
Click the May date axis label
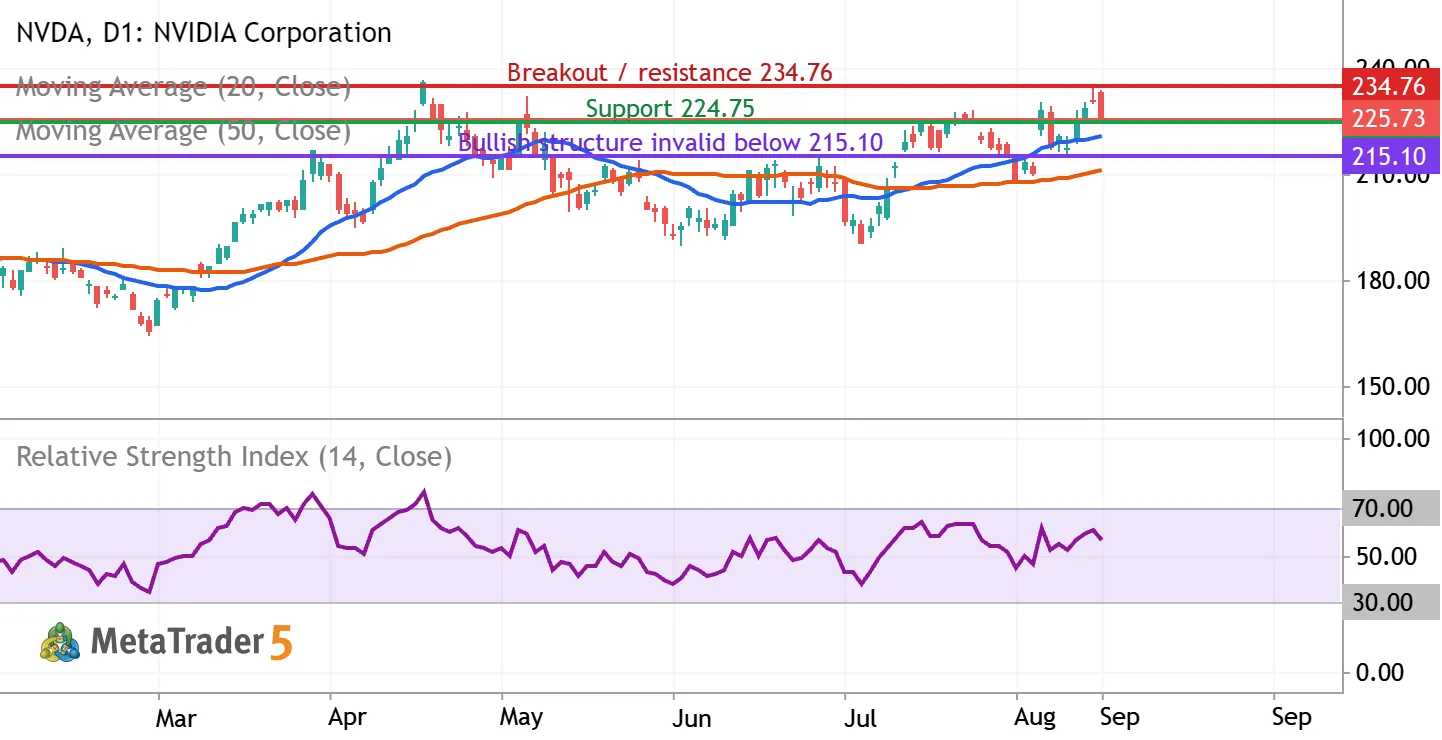(521, 717)
